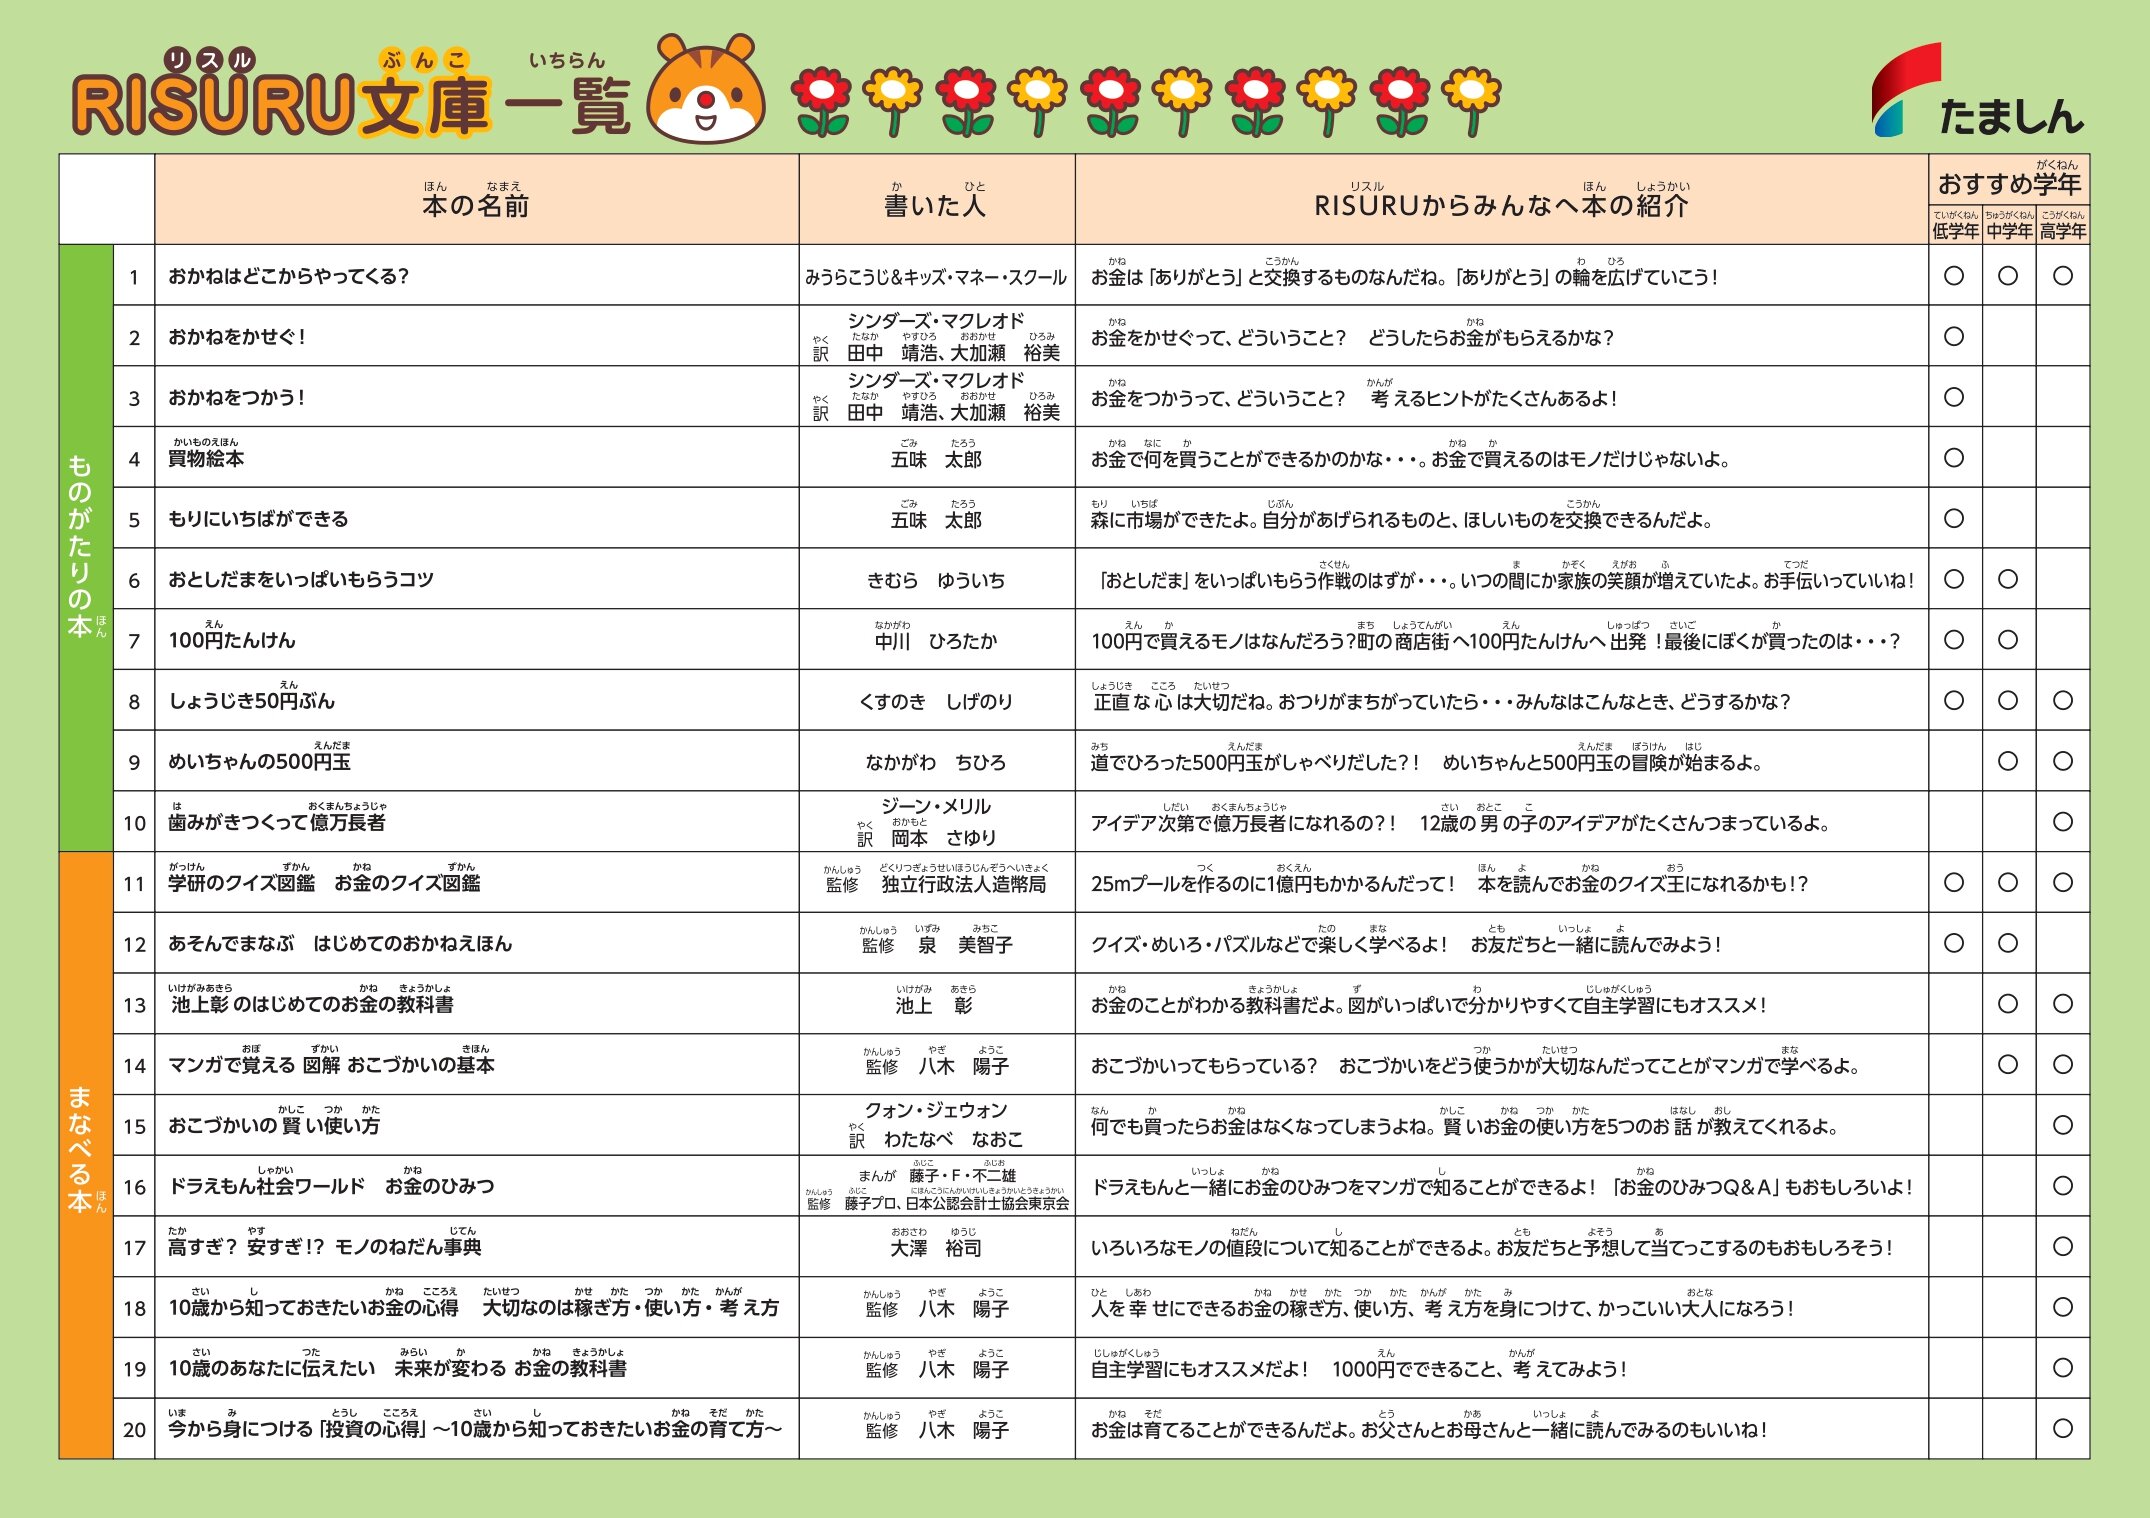2150x1518 pixels.
Task: Click book title 100円たんけん
Action: pos(231,636)
